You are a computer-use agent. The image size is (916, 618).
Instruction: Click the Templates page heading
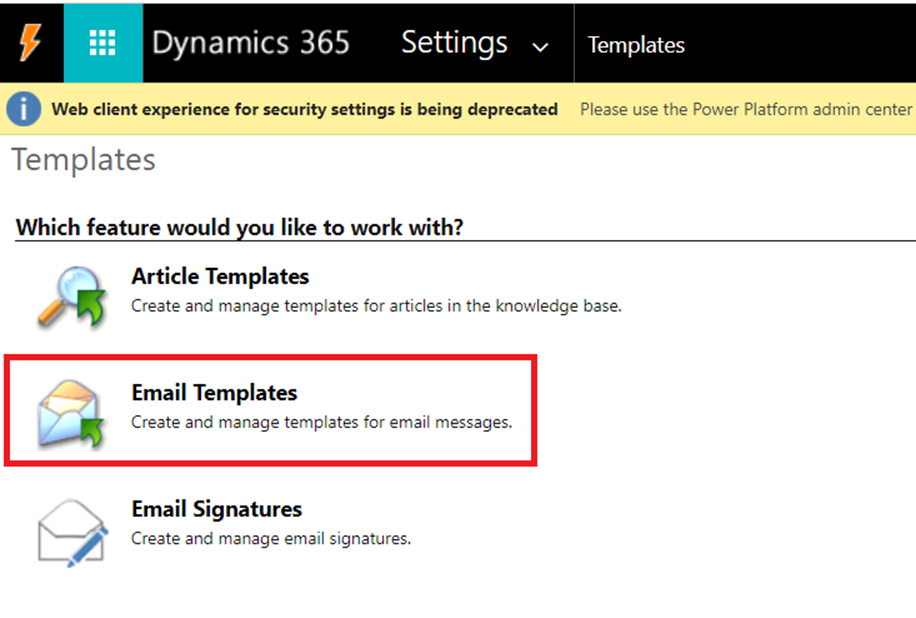[x=84, y=160]
